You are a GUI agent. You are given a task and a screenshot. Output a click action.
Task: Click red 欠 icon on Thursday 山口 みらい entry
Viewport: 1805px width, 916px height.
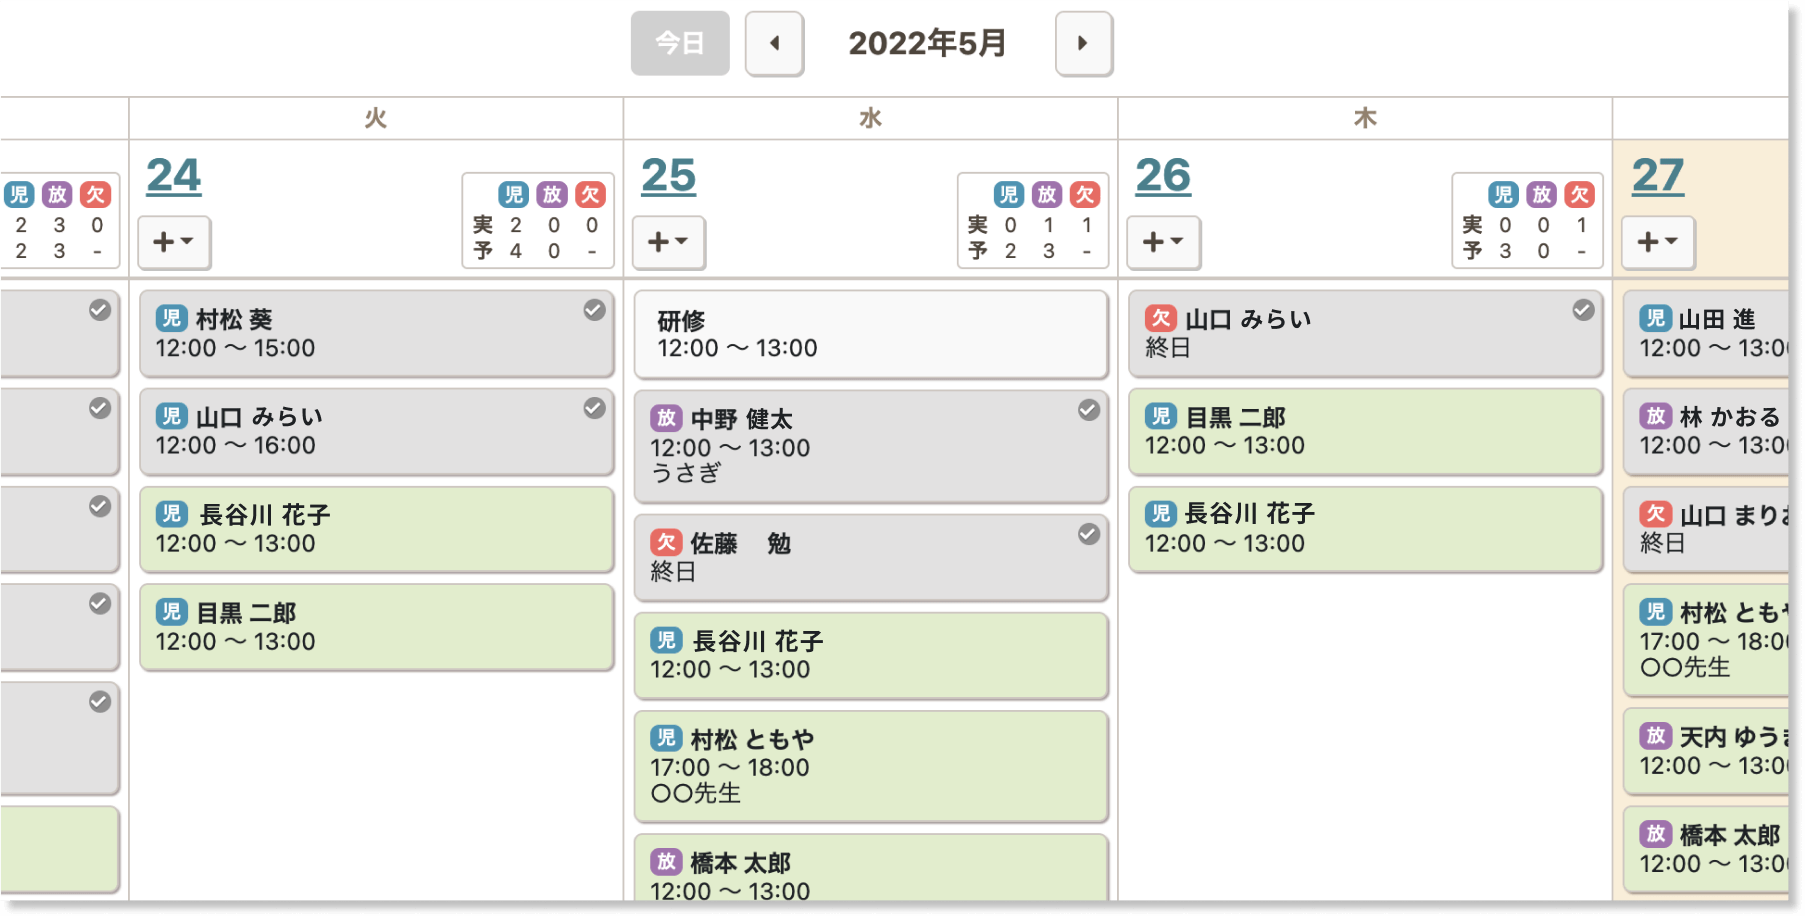(1160, 318)
